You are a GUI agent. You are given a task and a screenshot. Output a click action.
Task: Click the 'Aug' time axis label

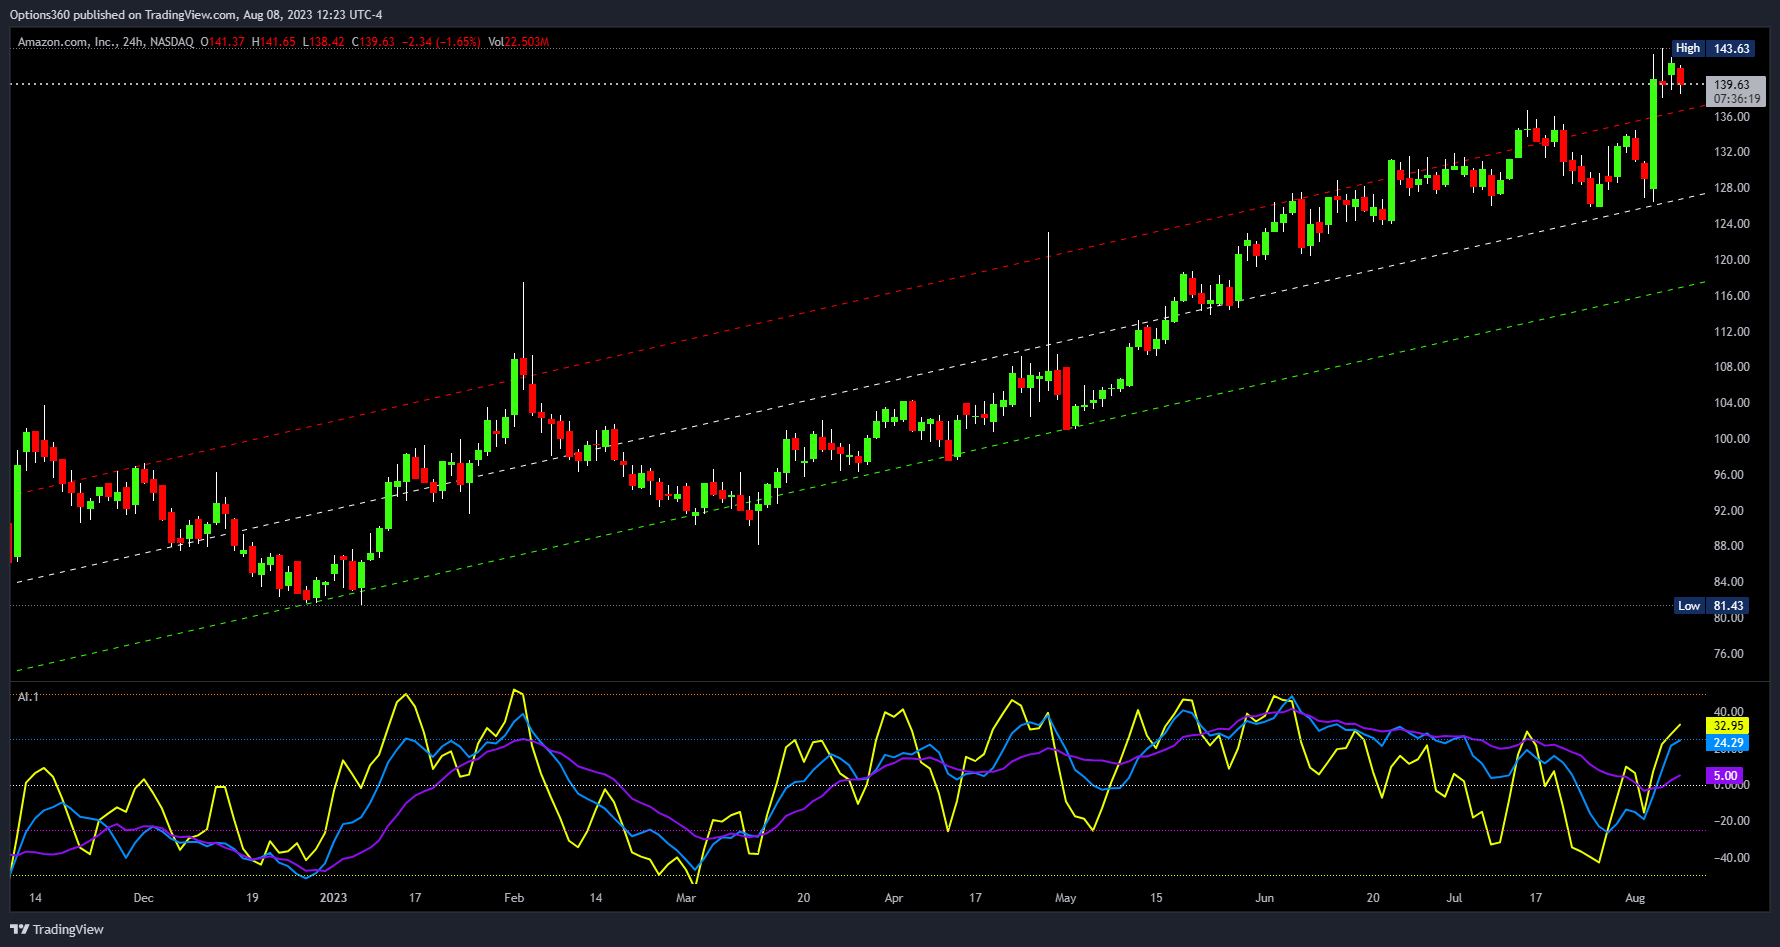click(1635, 898)
